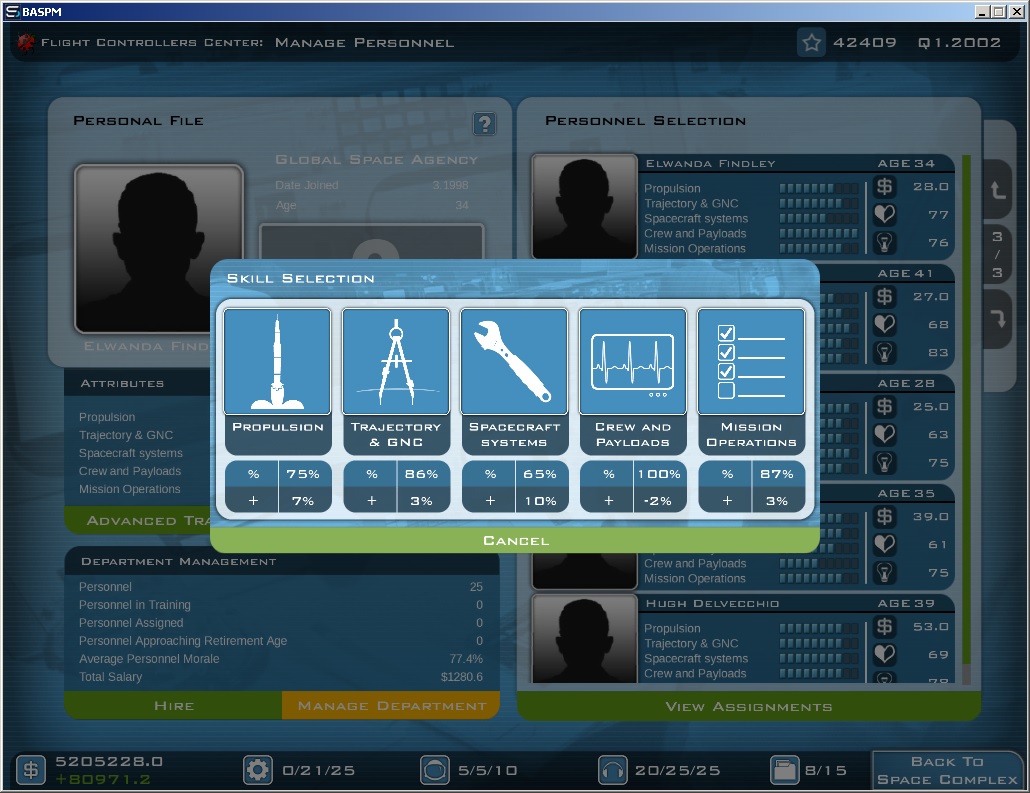Viewport: 1030px width, 793px height.
Task: Select Elwanda Findley's portrait thumbnail in list
Action: pos(584,206)
